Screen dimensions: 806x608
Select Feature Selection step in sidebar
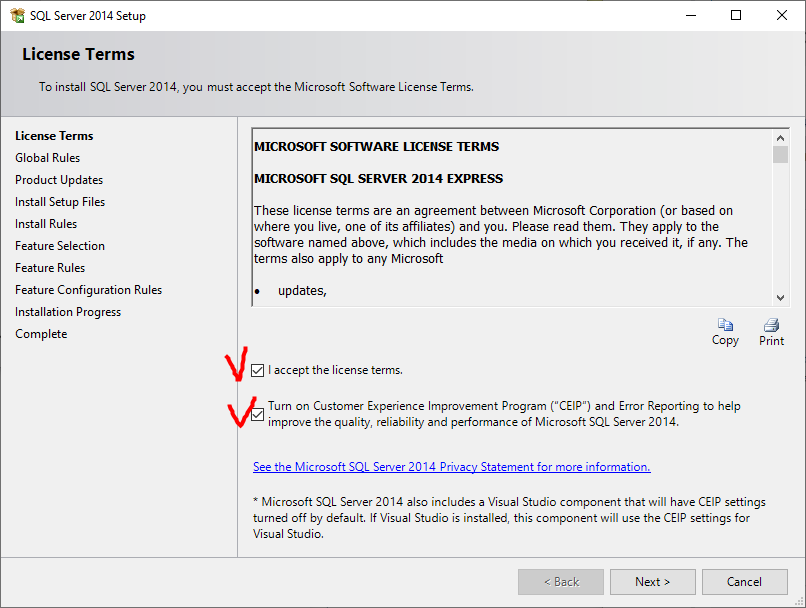[x=60, y=246]
